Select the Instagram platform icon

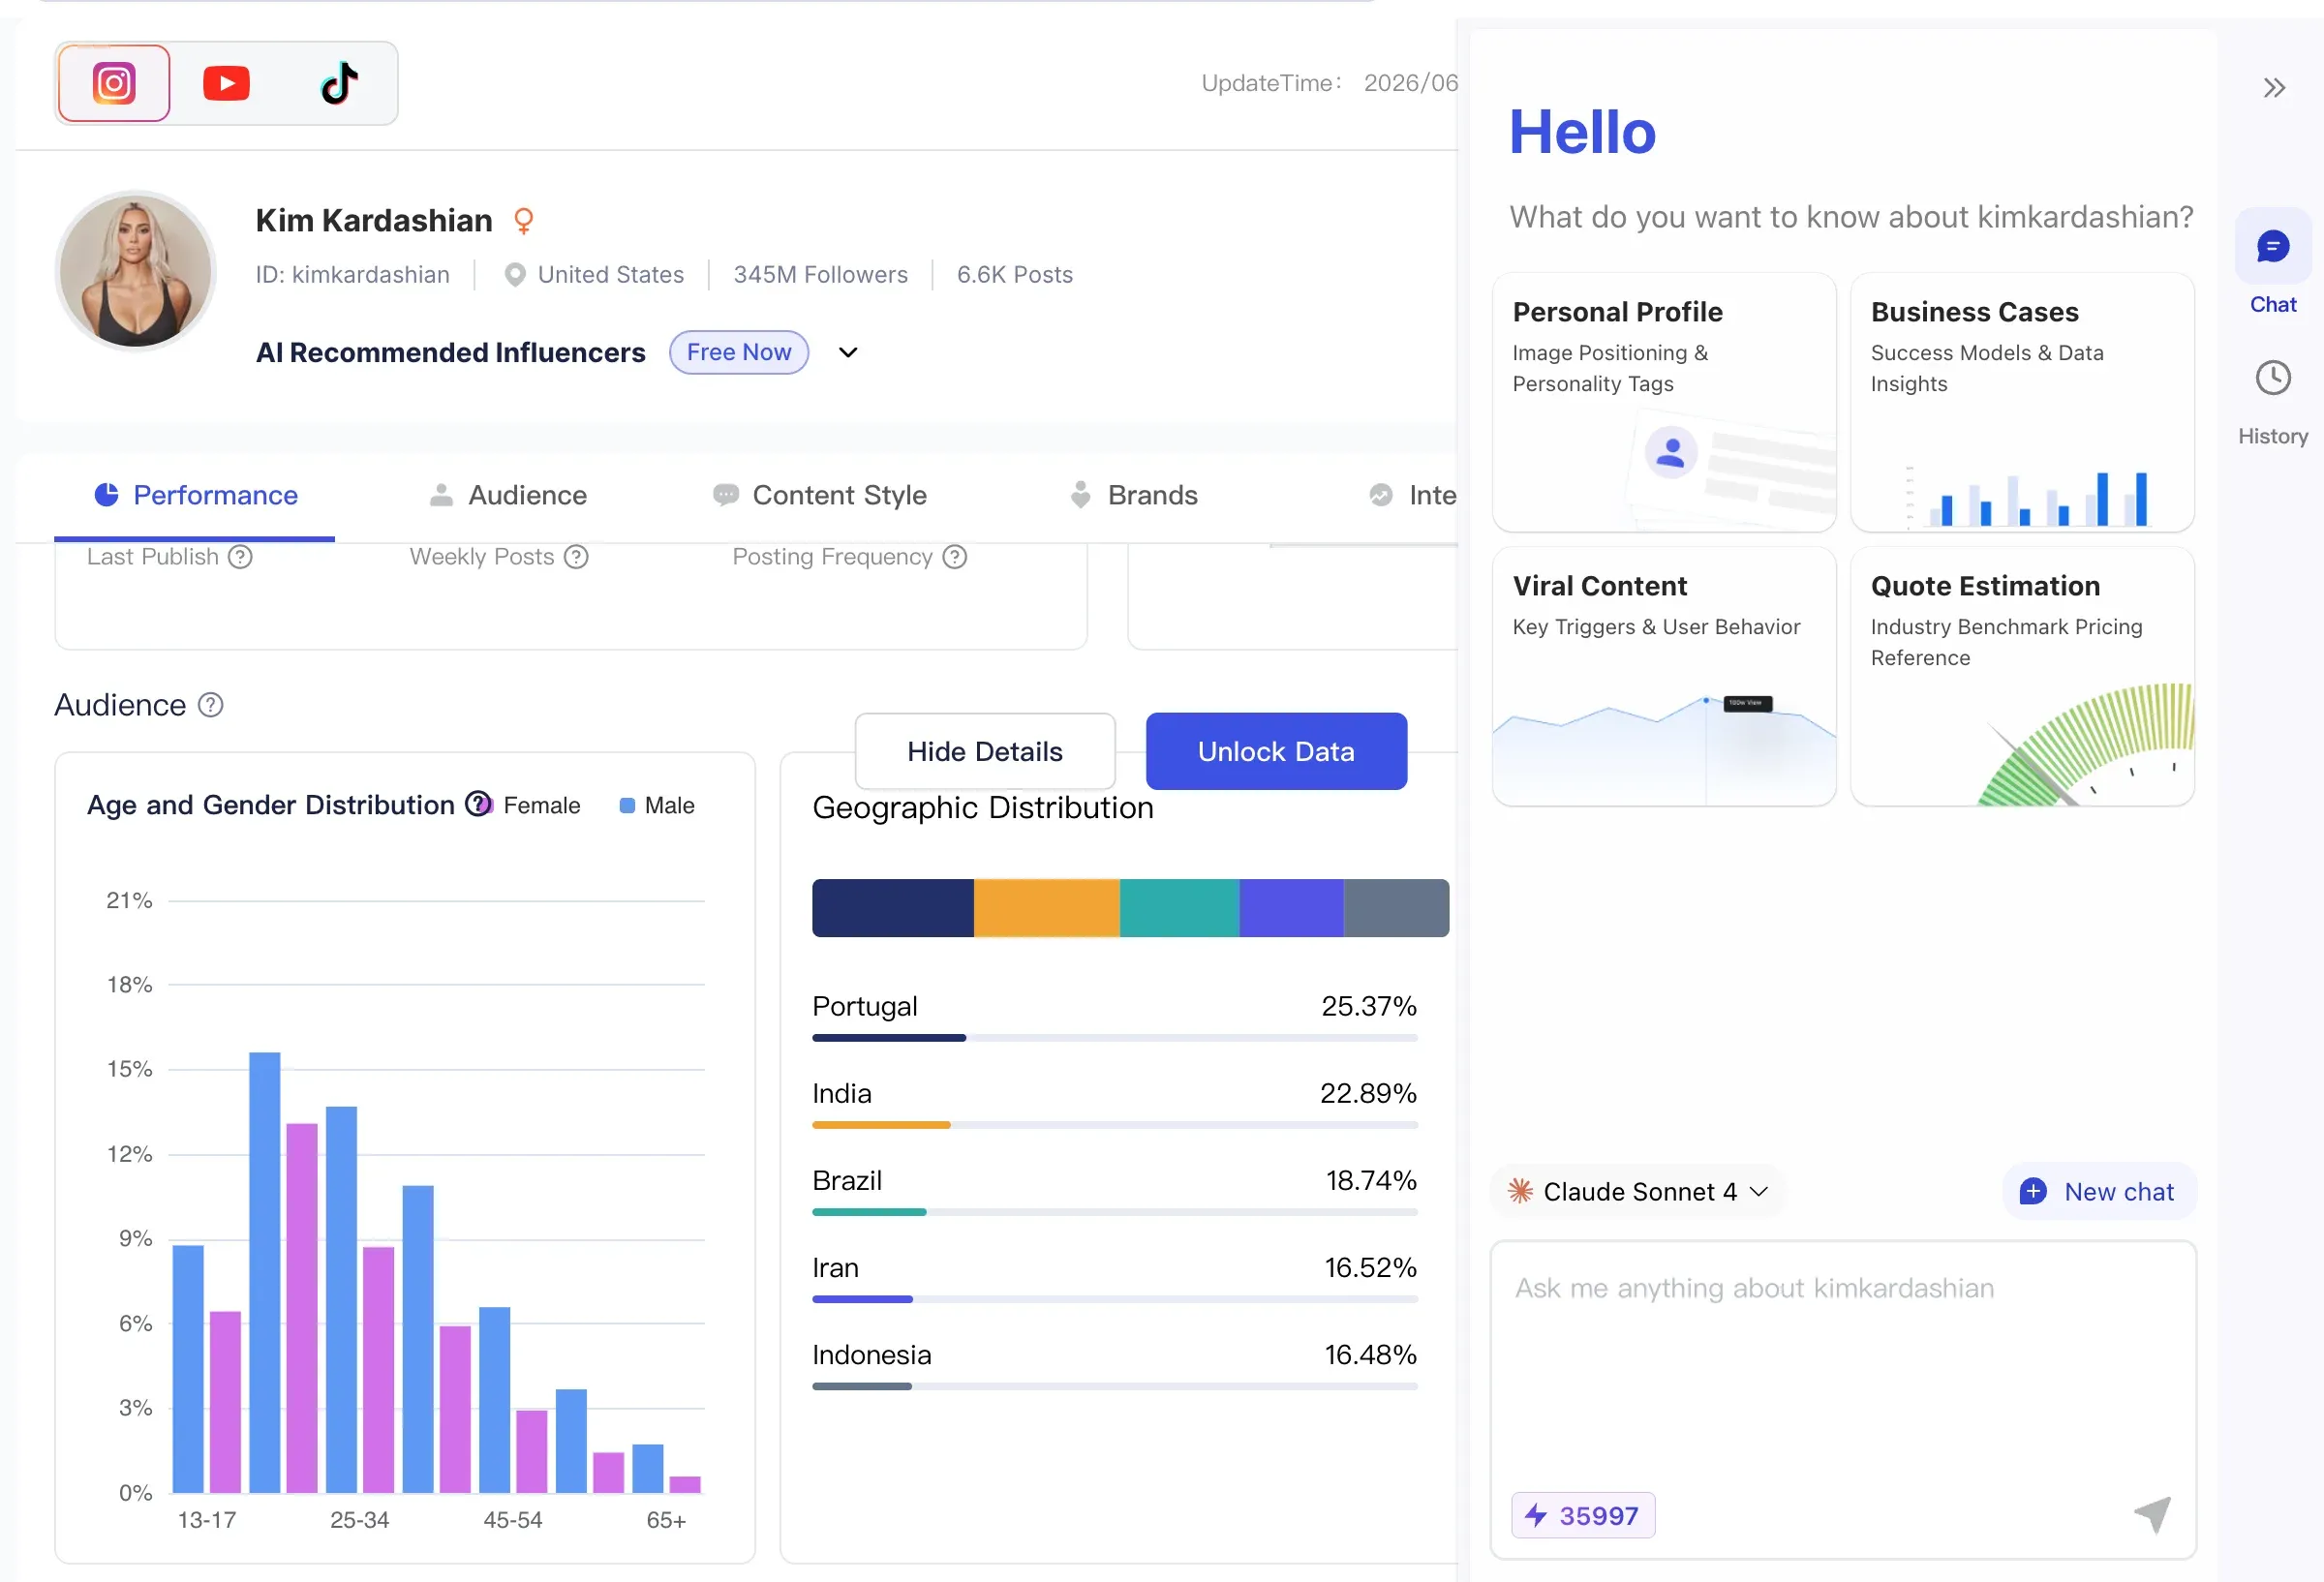(x=114, y=83)
